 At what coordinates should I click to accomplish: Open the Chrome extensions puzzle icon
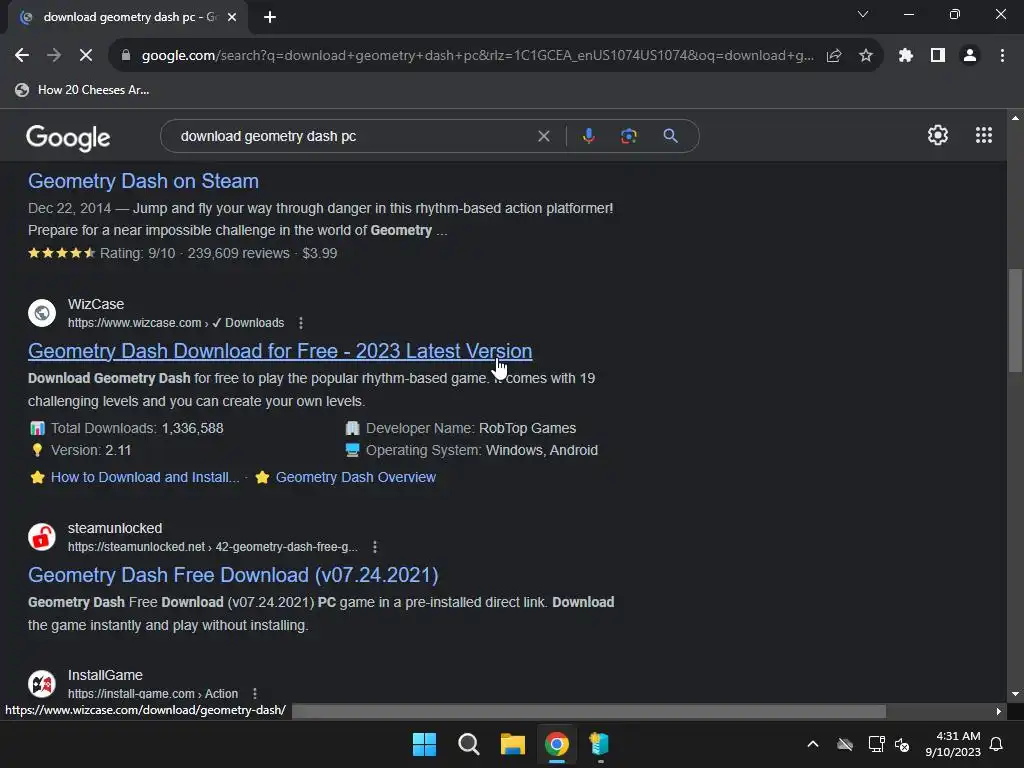tap(906, 56)
